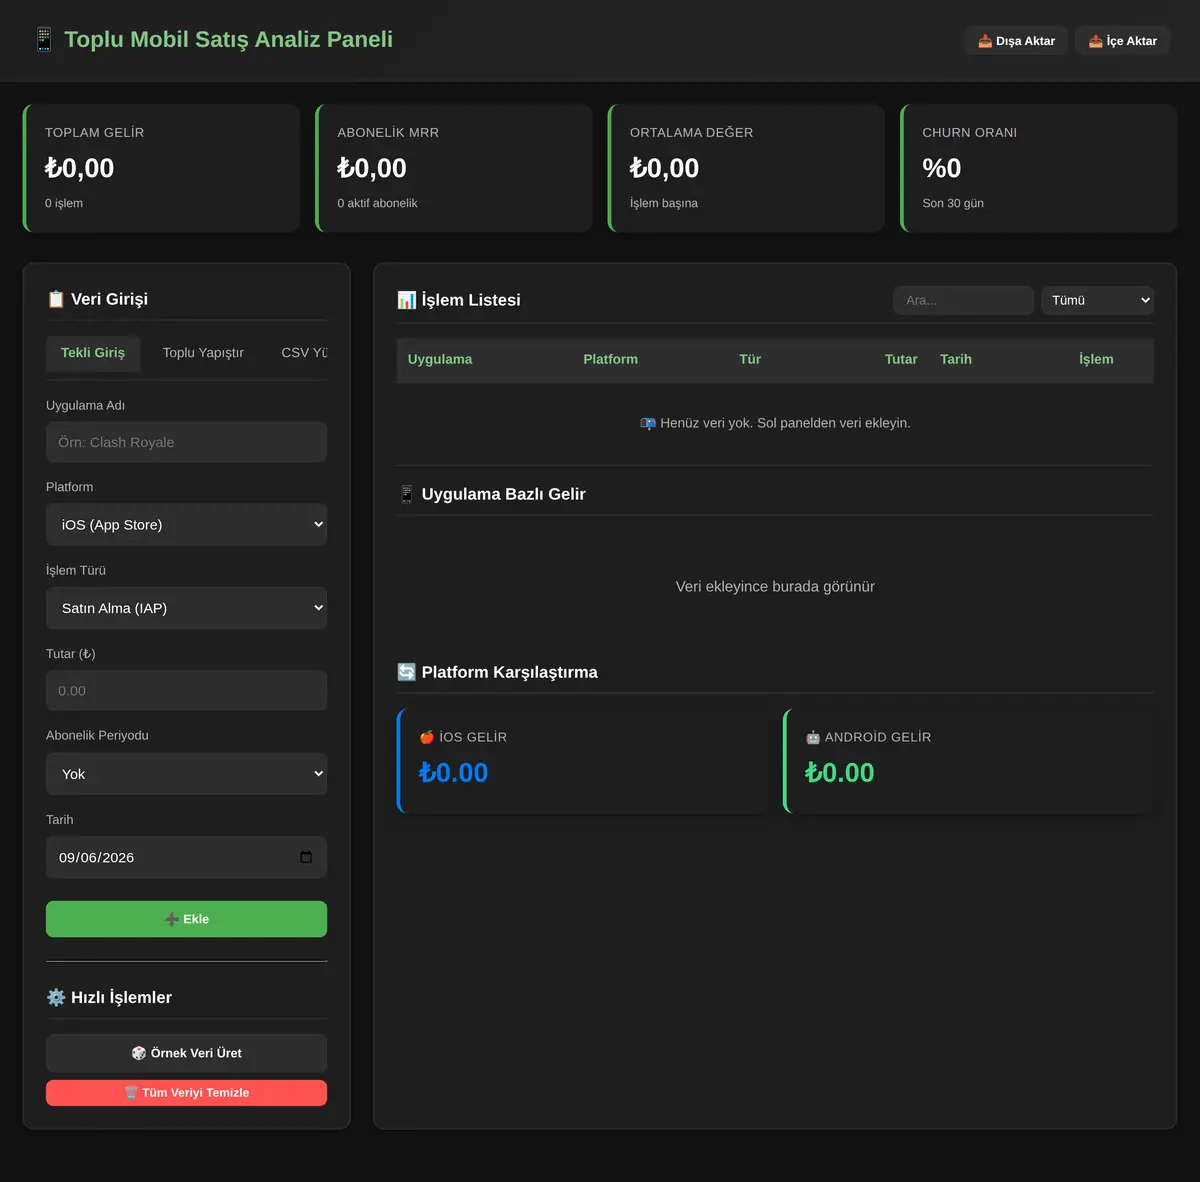This screenshot has height=1182, width=1200.
Task: Click the apple icon on iOS Gelir card
Action: tap(427, 737)
